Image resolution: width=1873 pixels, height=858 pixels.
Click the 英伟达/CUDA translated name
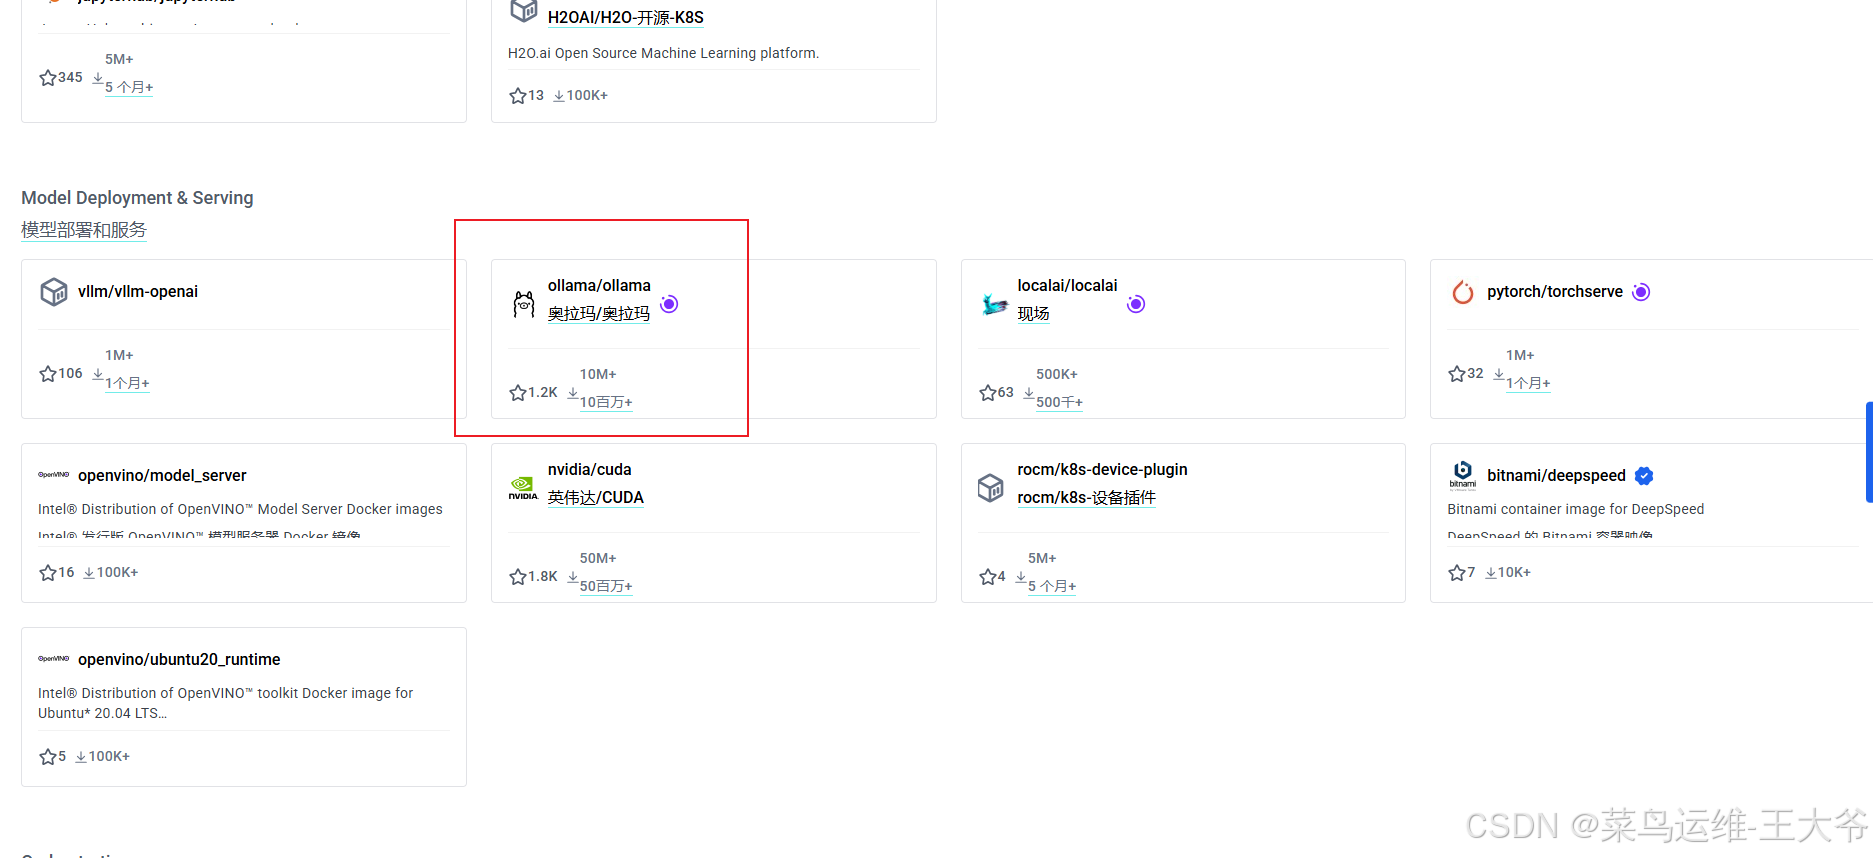(x=596, y=498)
